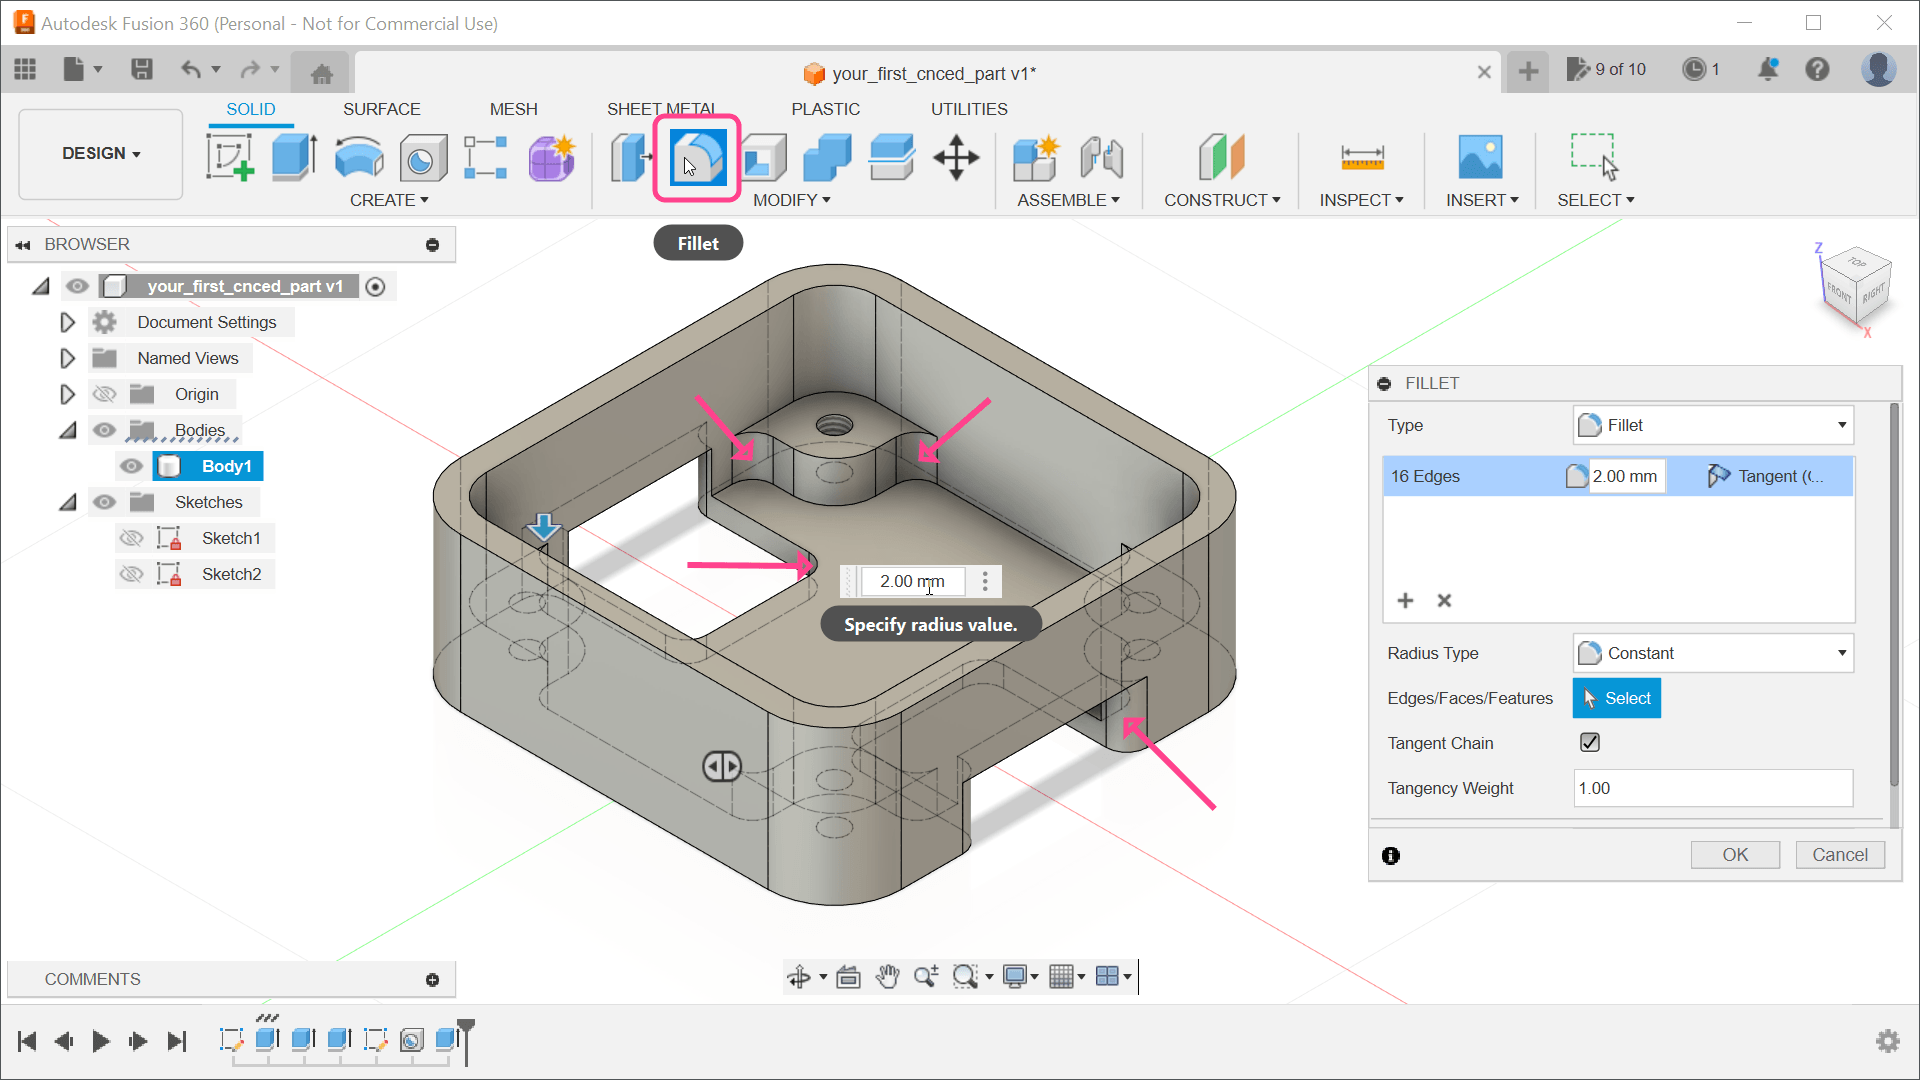Select the Fillet tool in Modify group
This screenshot has width=1920, height=1080.
click(695, 157)
